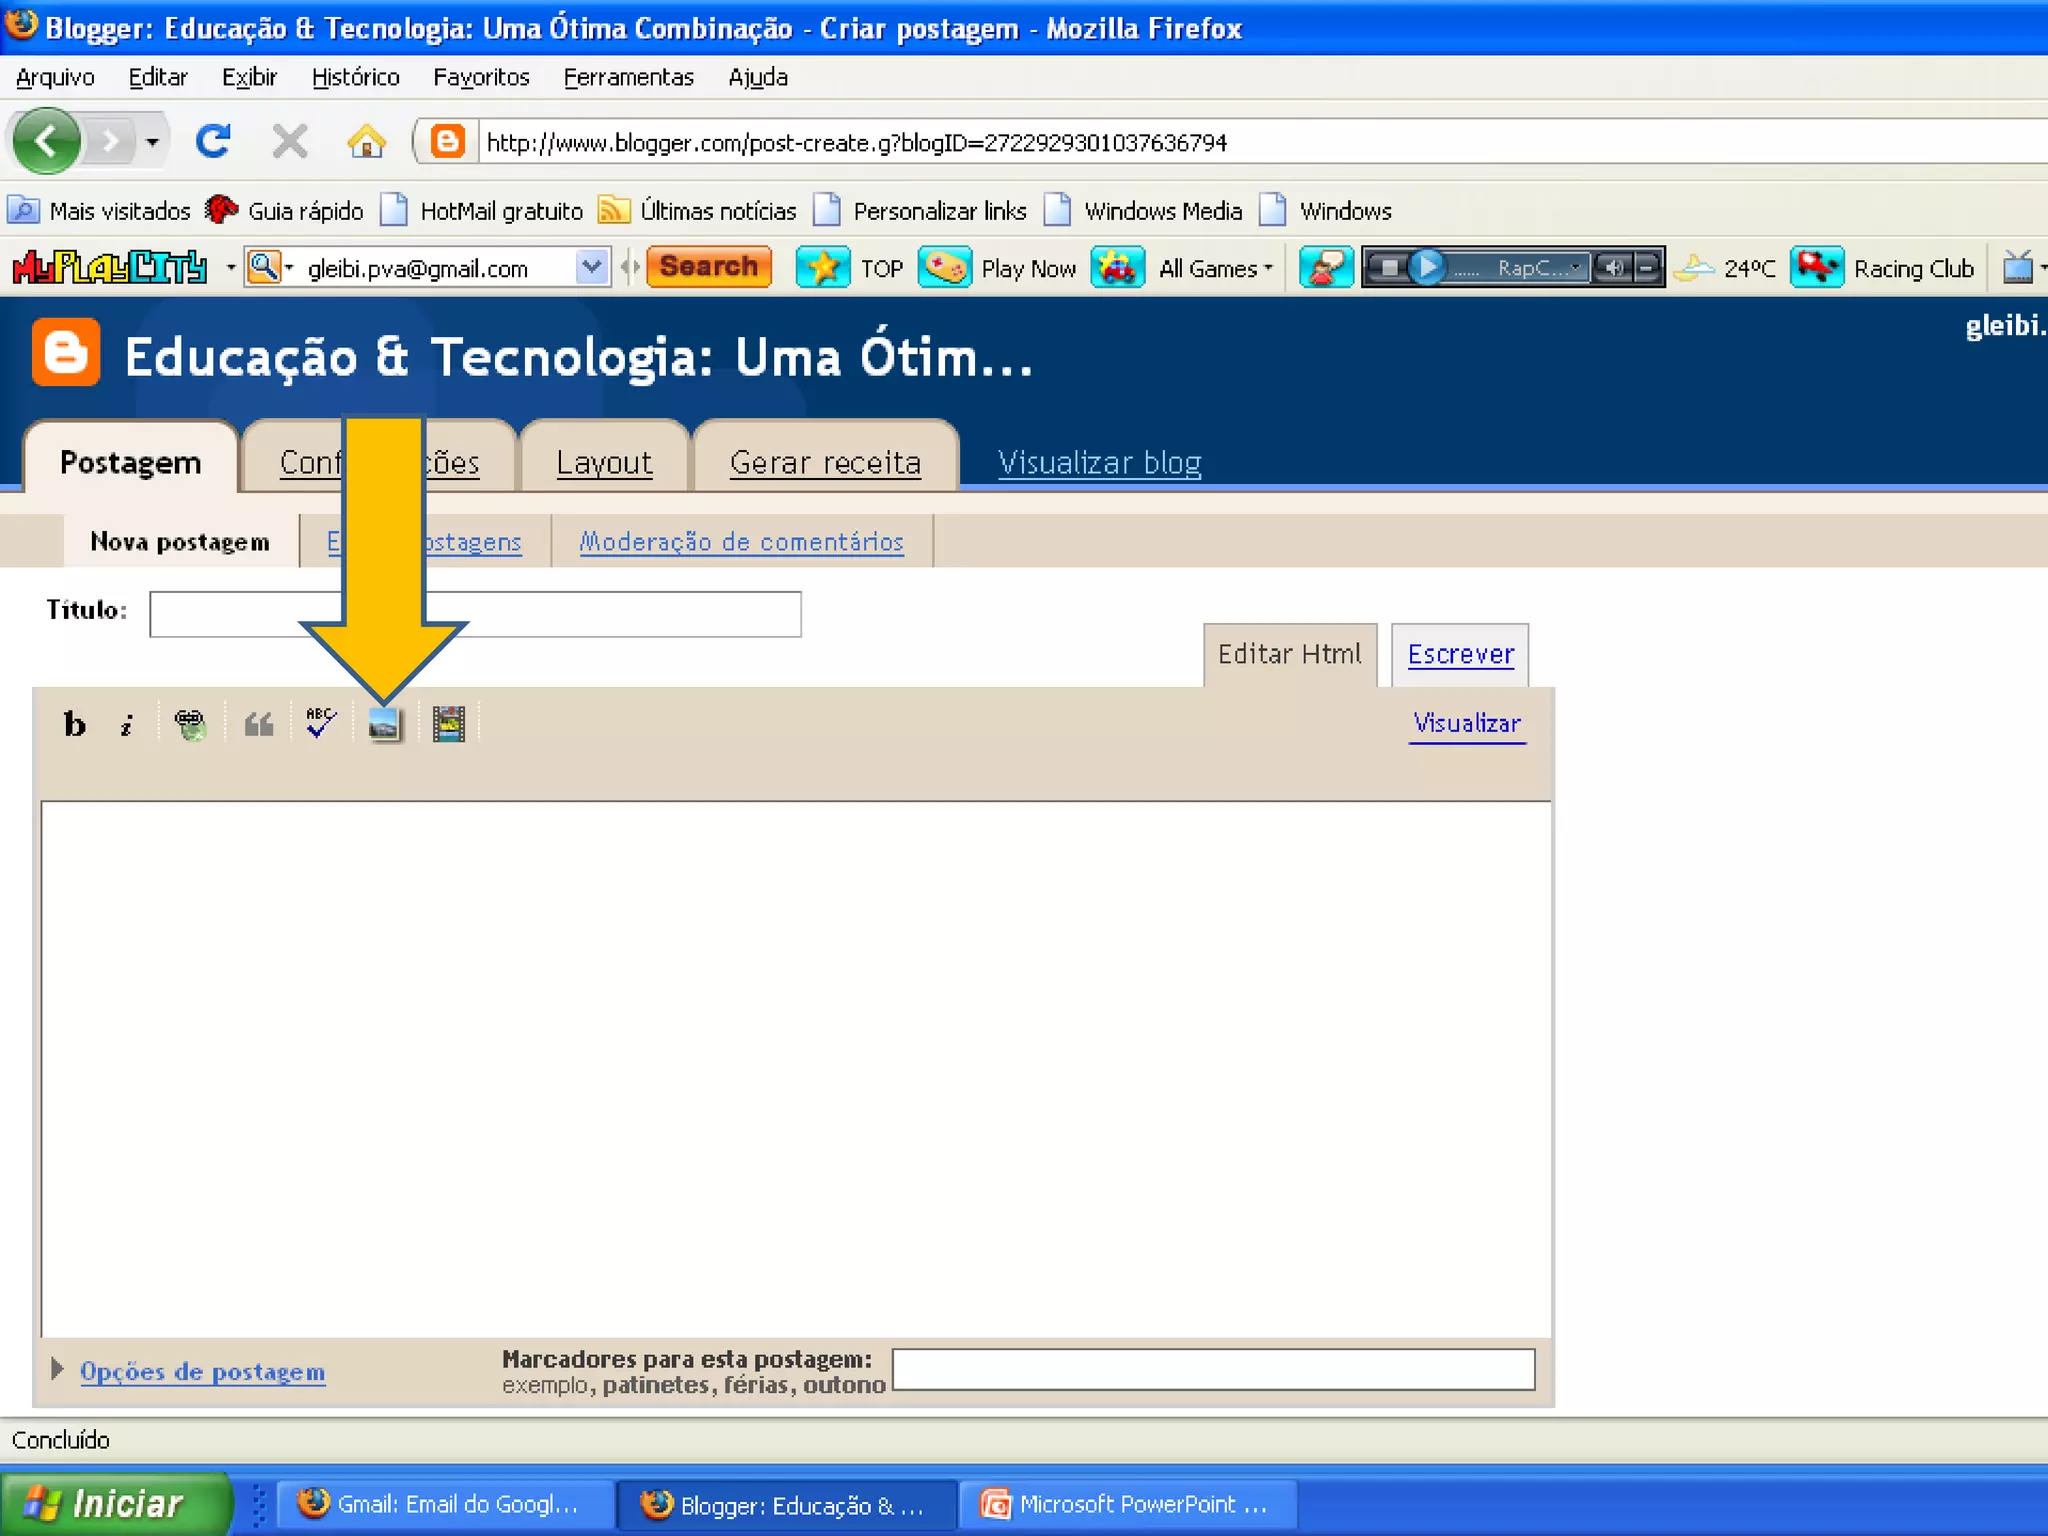
Task: Click the Visualizar blog link
Action: [1099, 462]
